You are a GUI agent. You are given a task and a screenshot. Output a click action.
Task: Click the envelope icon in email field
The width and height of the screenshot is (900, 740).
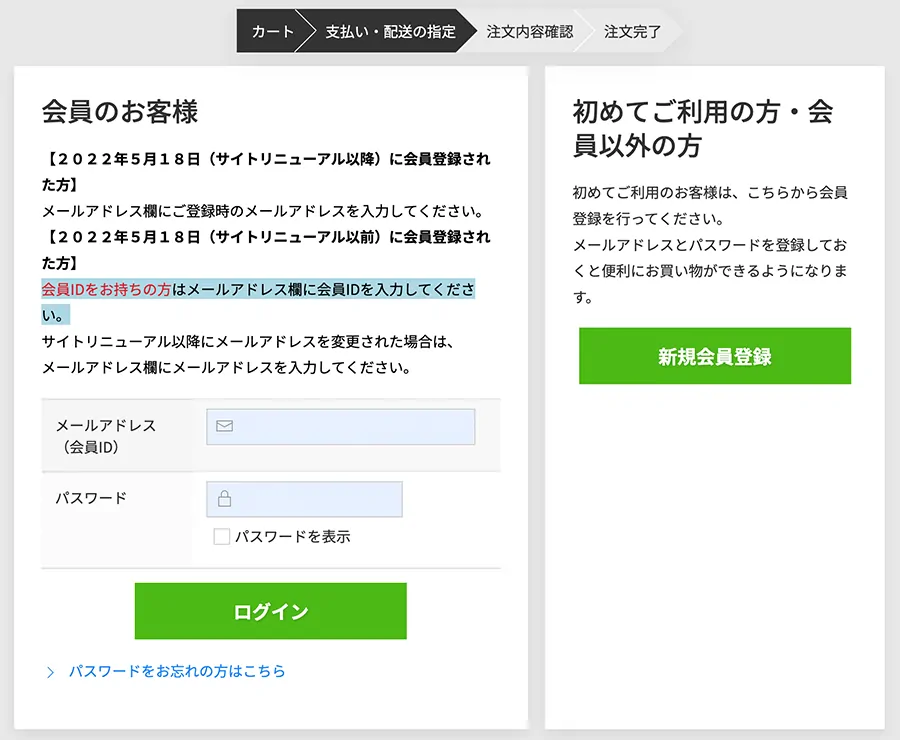[224, 426]
